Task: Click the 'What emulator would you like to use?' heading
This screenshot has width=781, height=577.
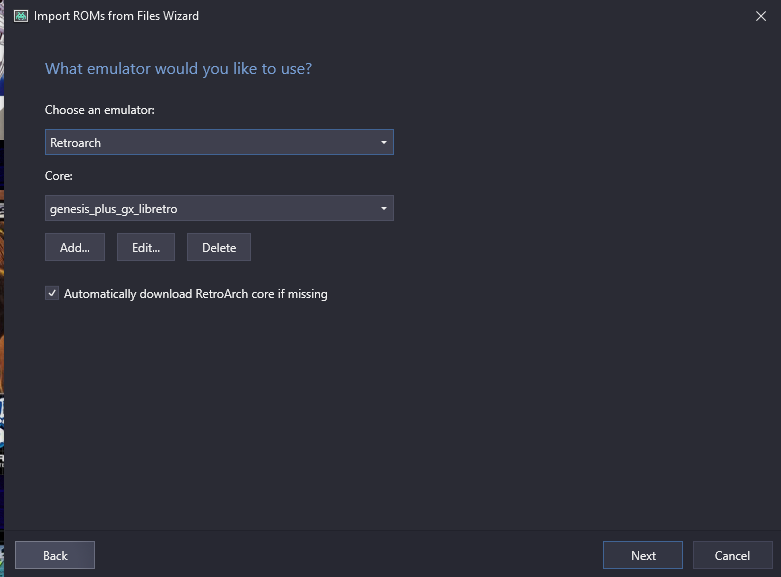Action: 178,69
